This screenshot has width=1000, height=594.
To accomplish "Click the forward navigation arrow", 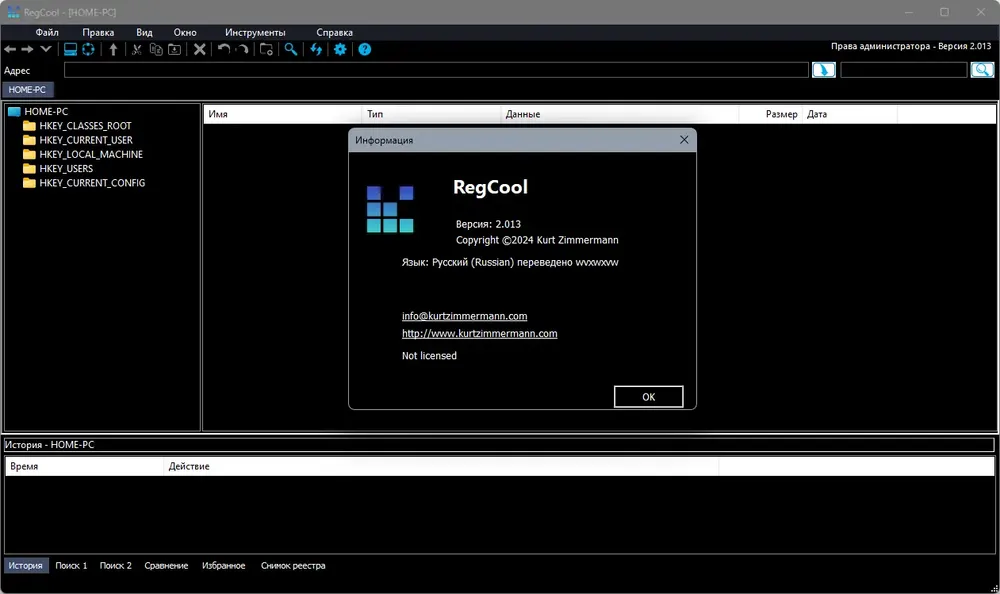I will coord(27,49).
